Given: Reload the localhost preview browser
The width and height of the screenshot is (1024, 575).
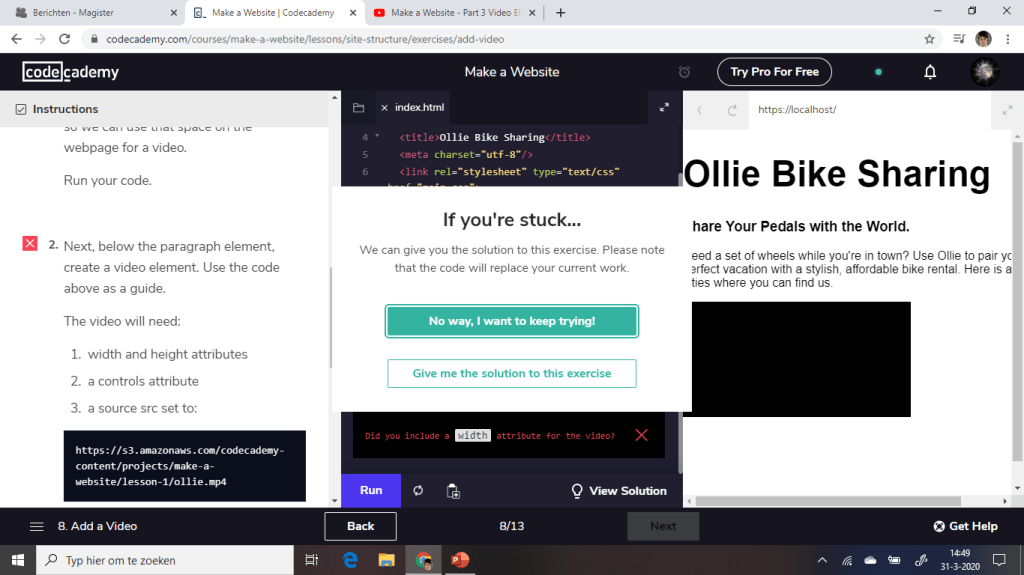Looking at the screenshot, I should point(732,110).
